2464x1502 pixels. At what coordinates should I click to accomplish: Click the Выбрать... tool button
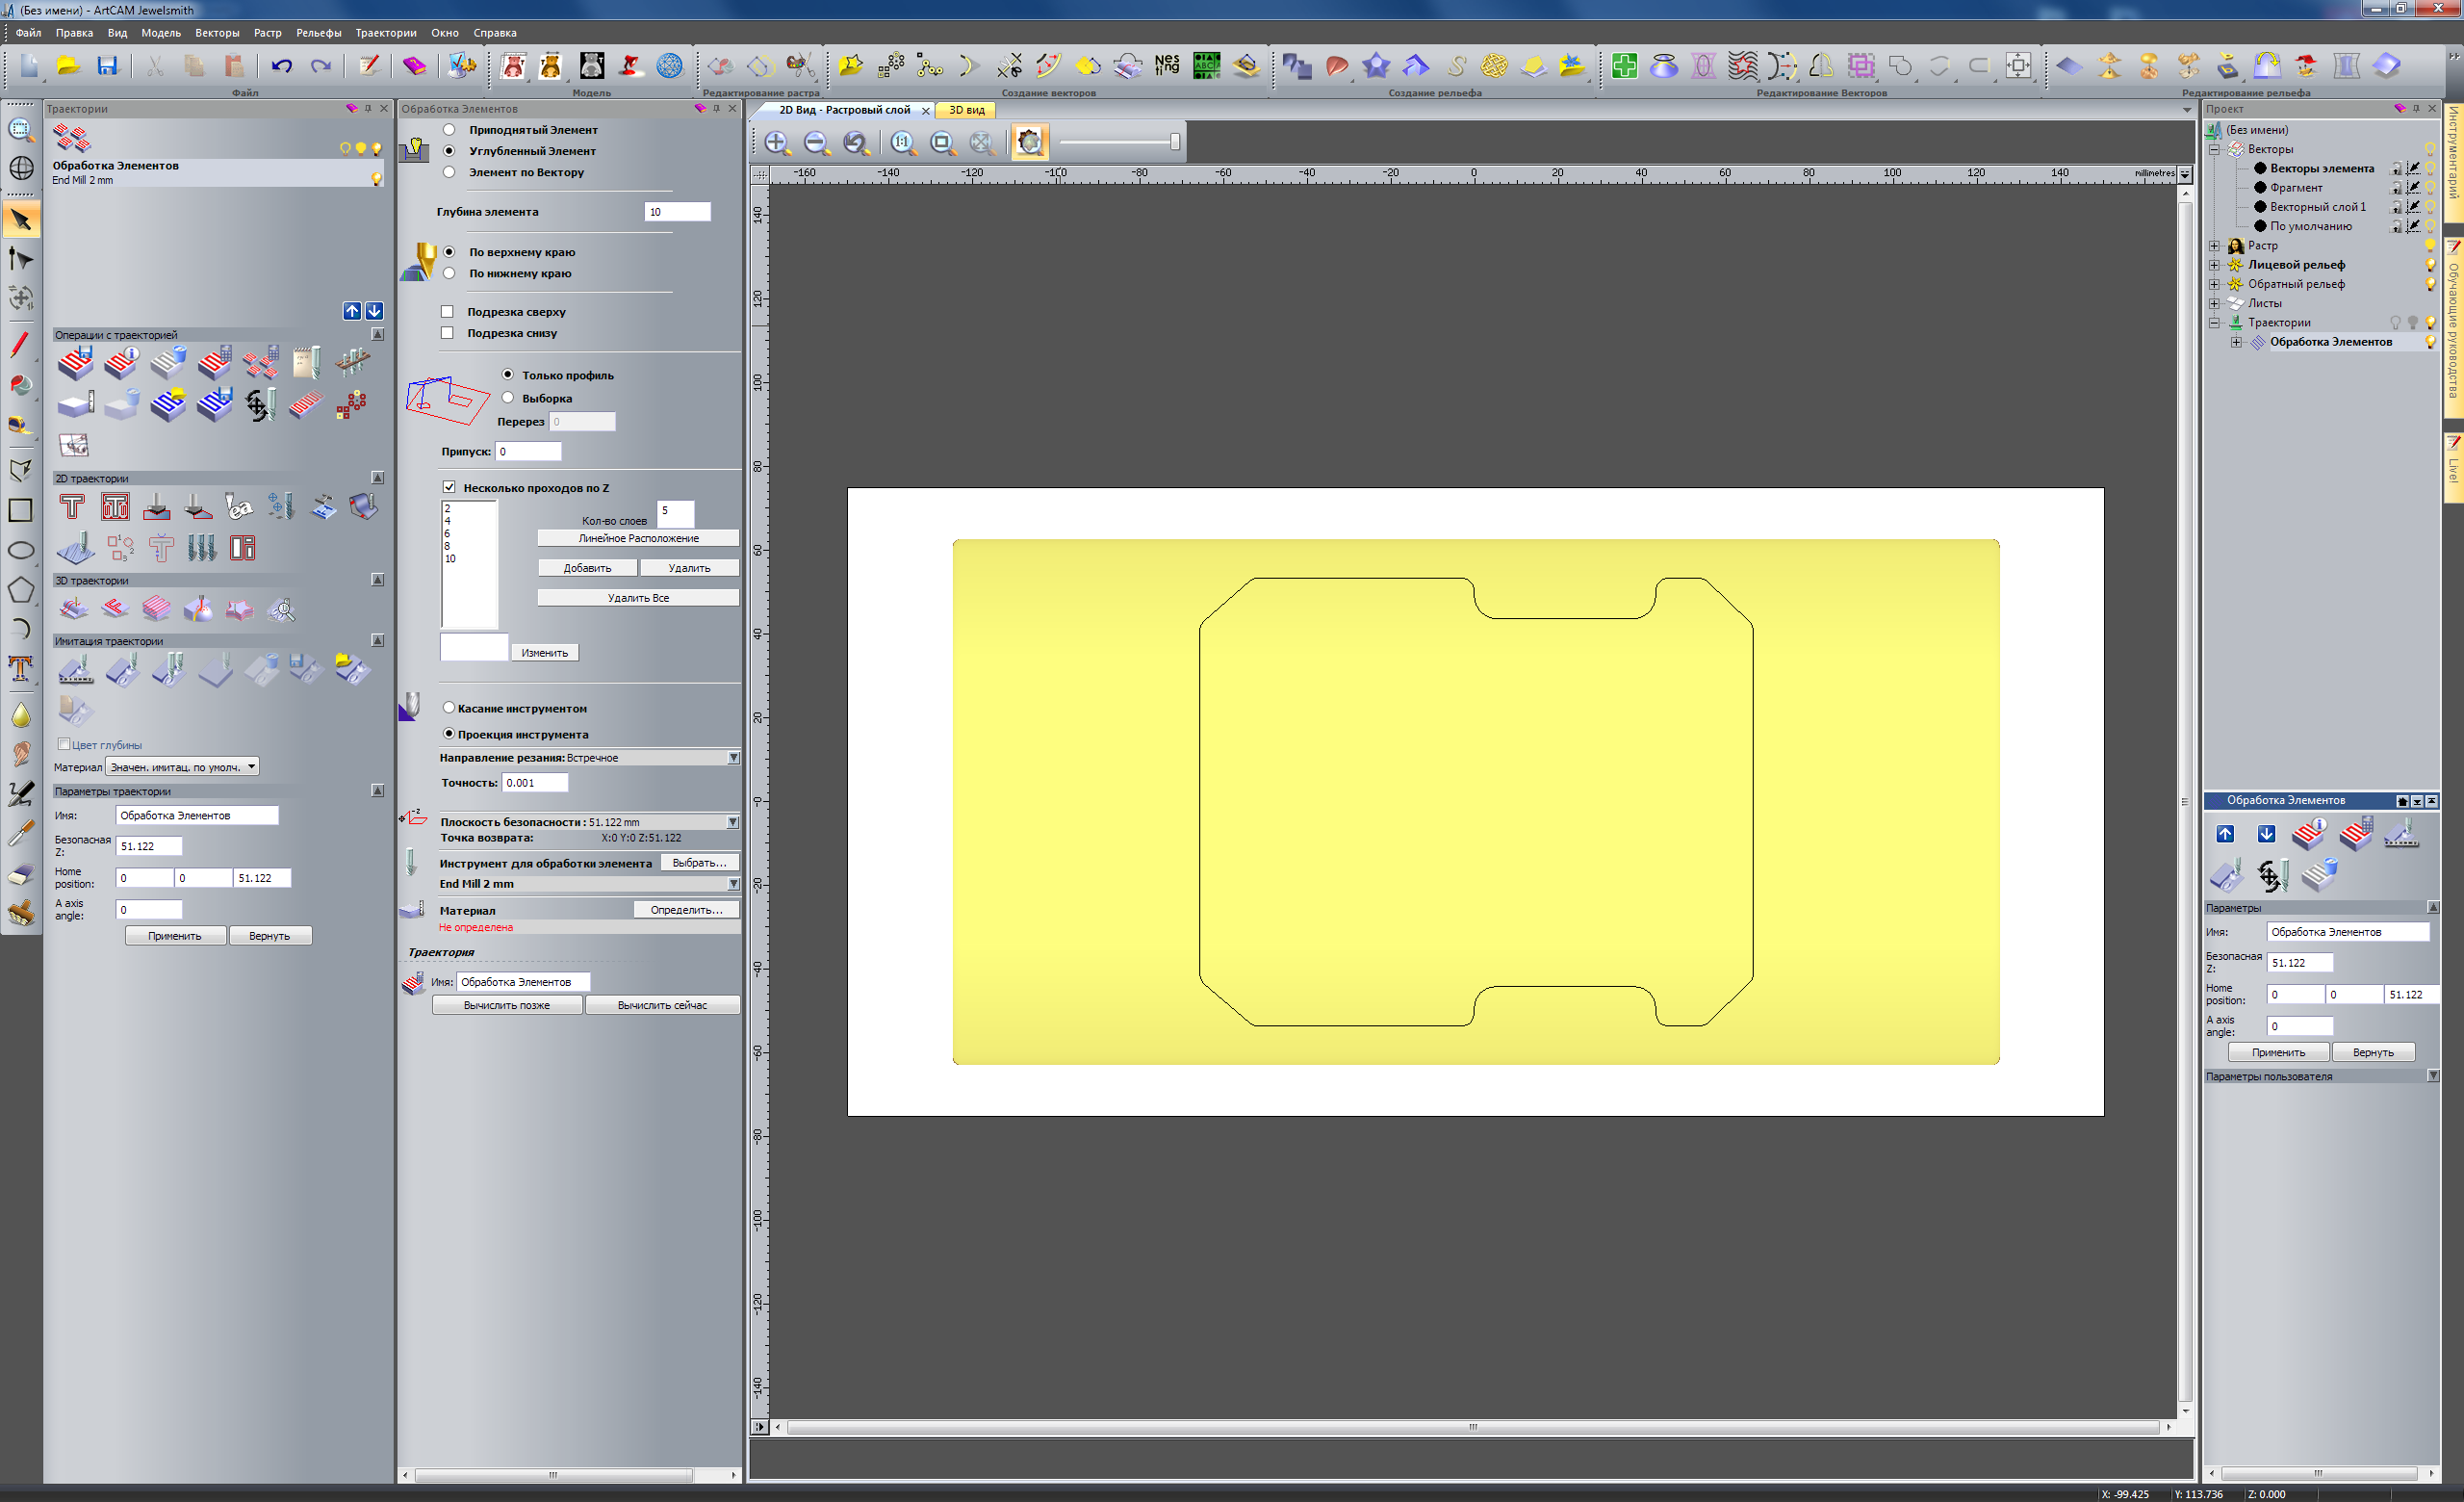698,863
